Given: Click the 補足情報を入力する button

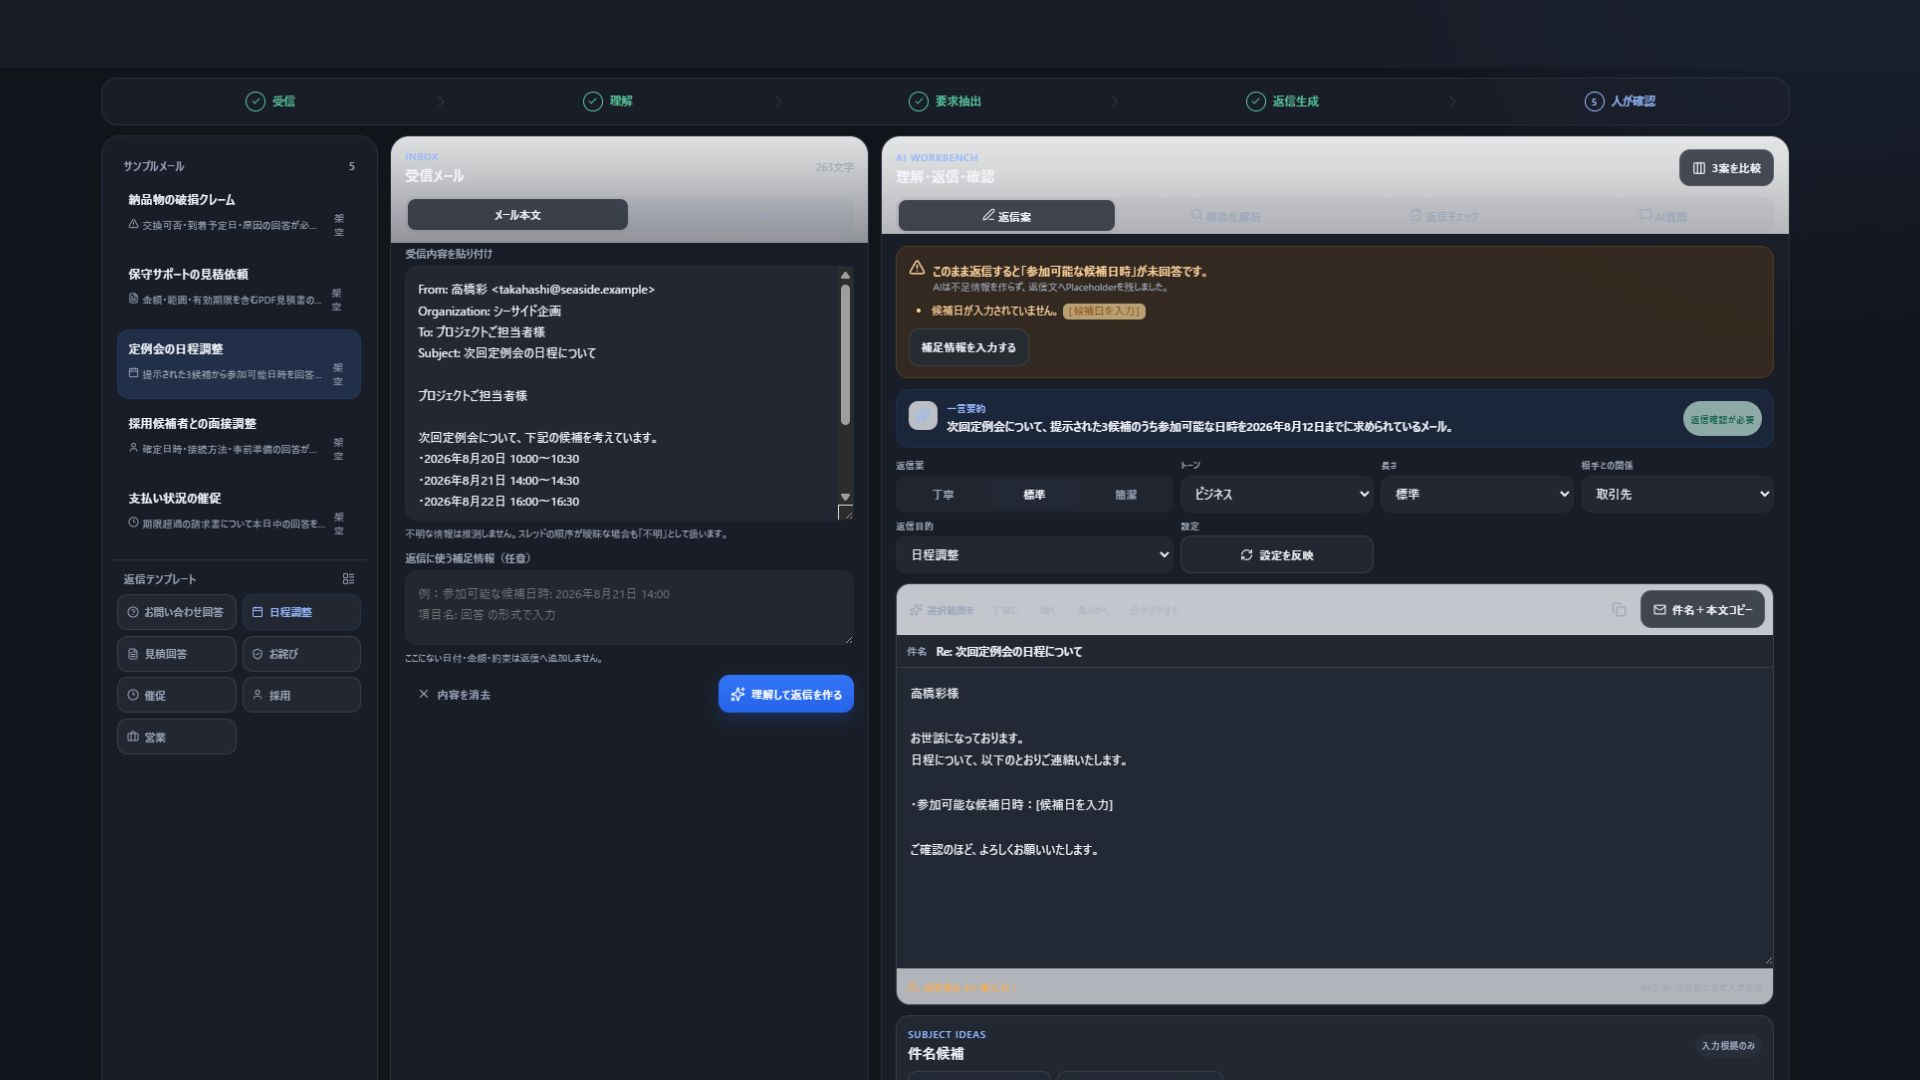Looking at the screenshot, I should [968, 347].
